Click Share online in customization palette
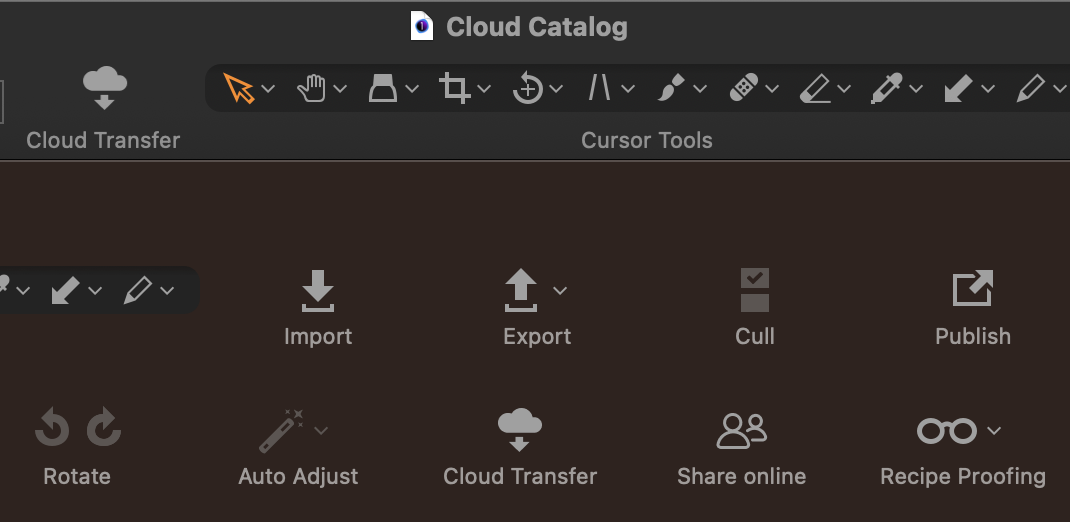This screenshot has width=1070, height=522. 741,448
